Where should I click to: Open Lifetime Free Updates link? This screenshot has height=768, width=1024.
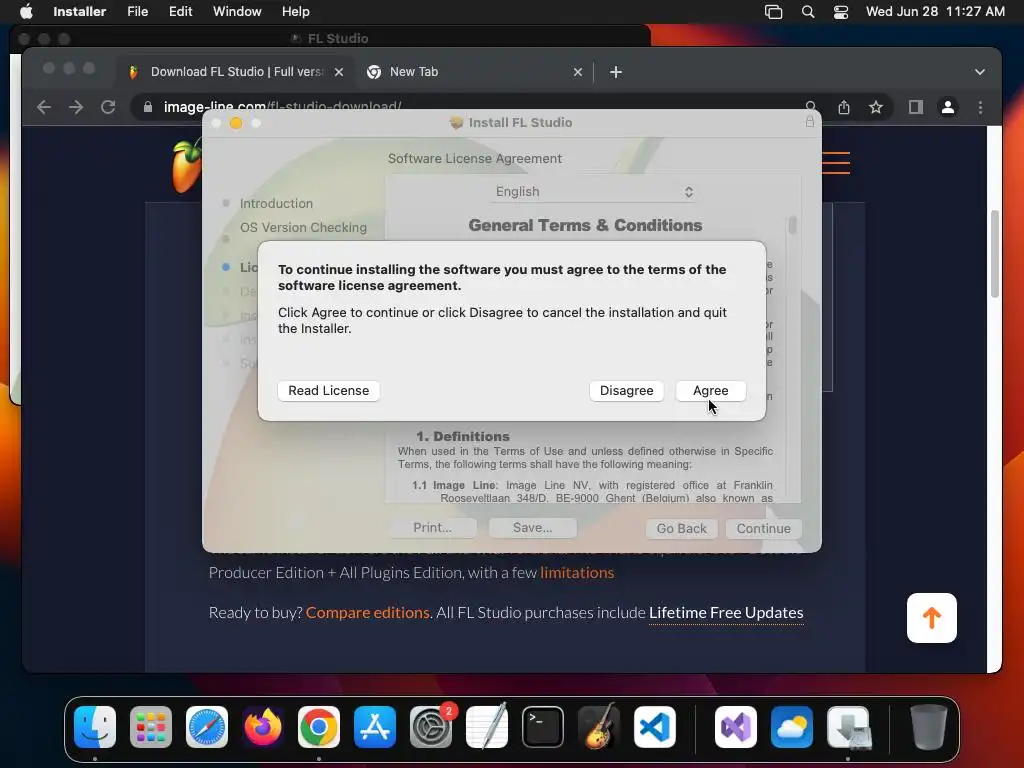pyautogui.click(x=726, y=613)
